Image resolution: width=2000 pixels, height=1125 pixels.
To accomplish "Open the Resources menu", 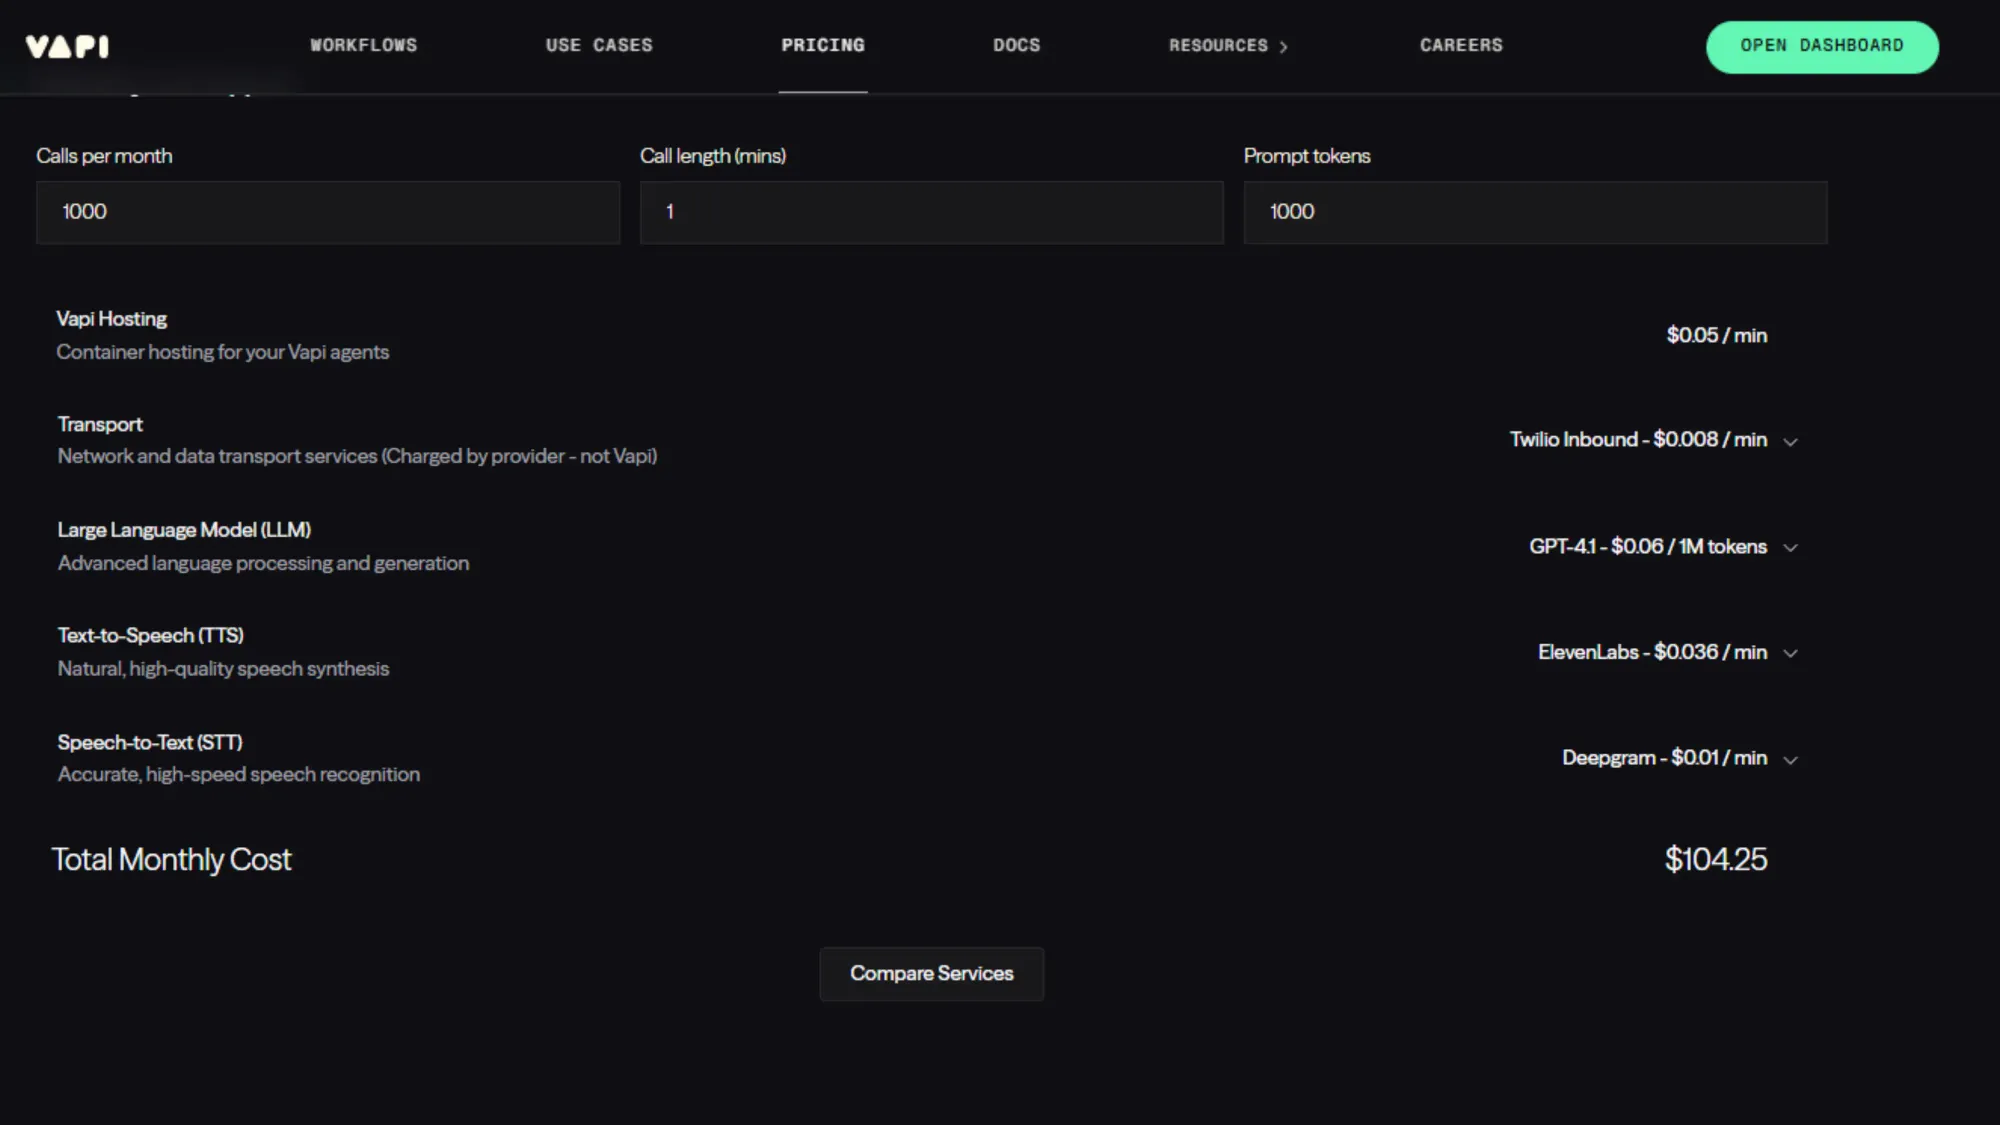I will point(1218,46).
